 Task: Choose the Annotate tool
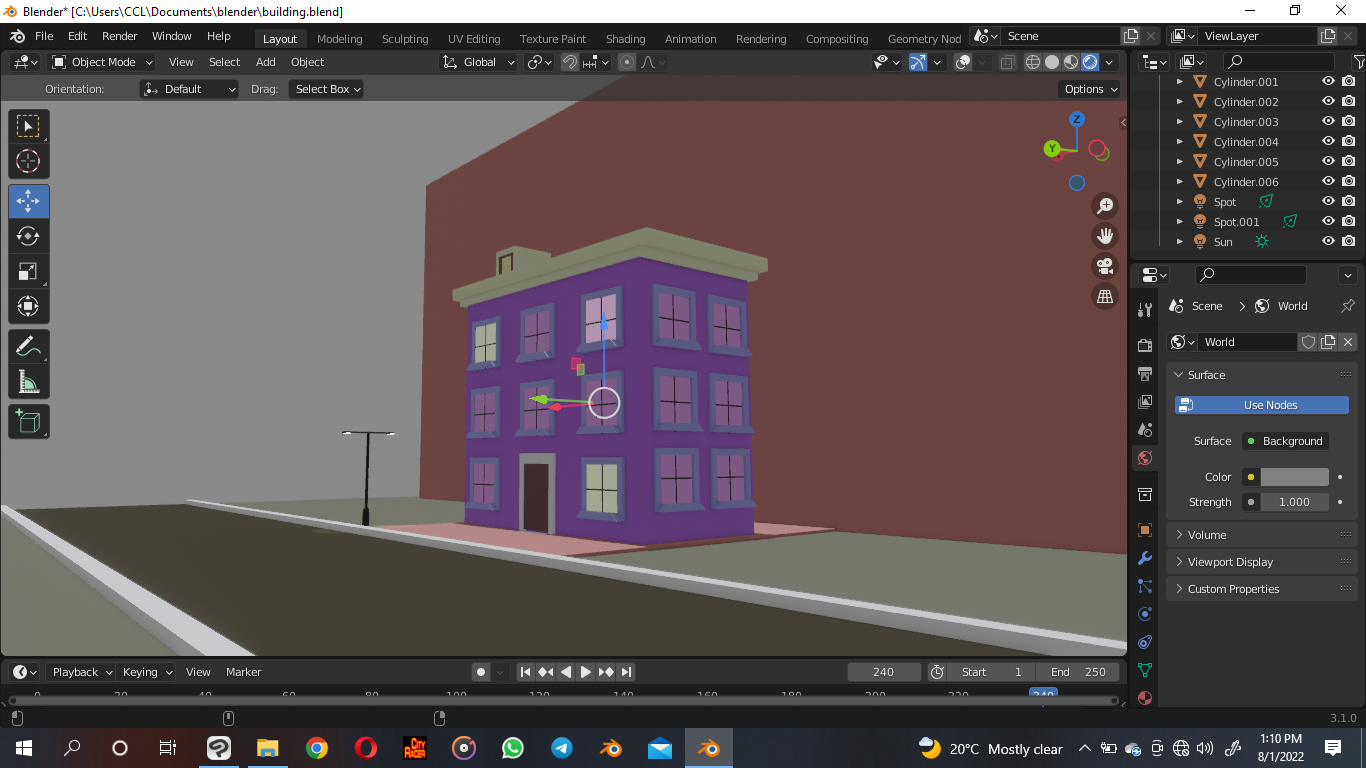tap(29, 347)
